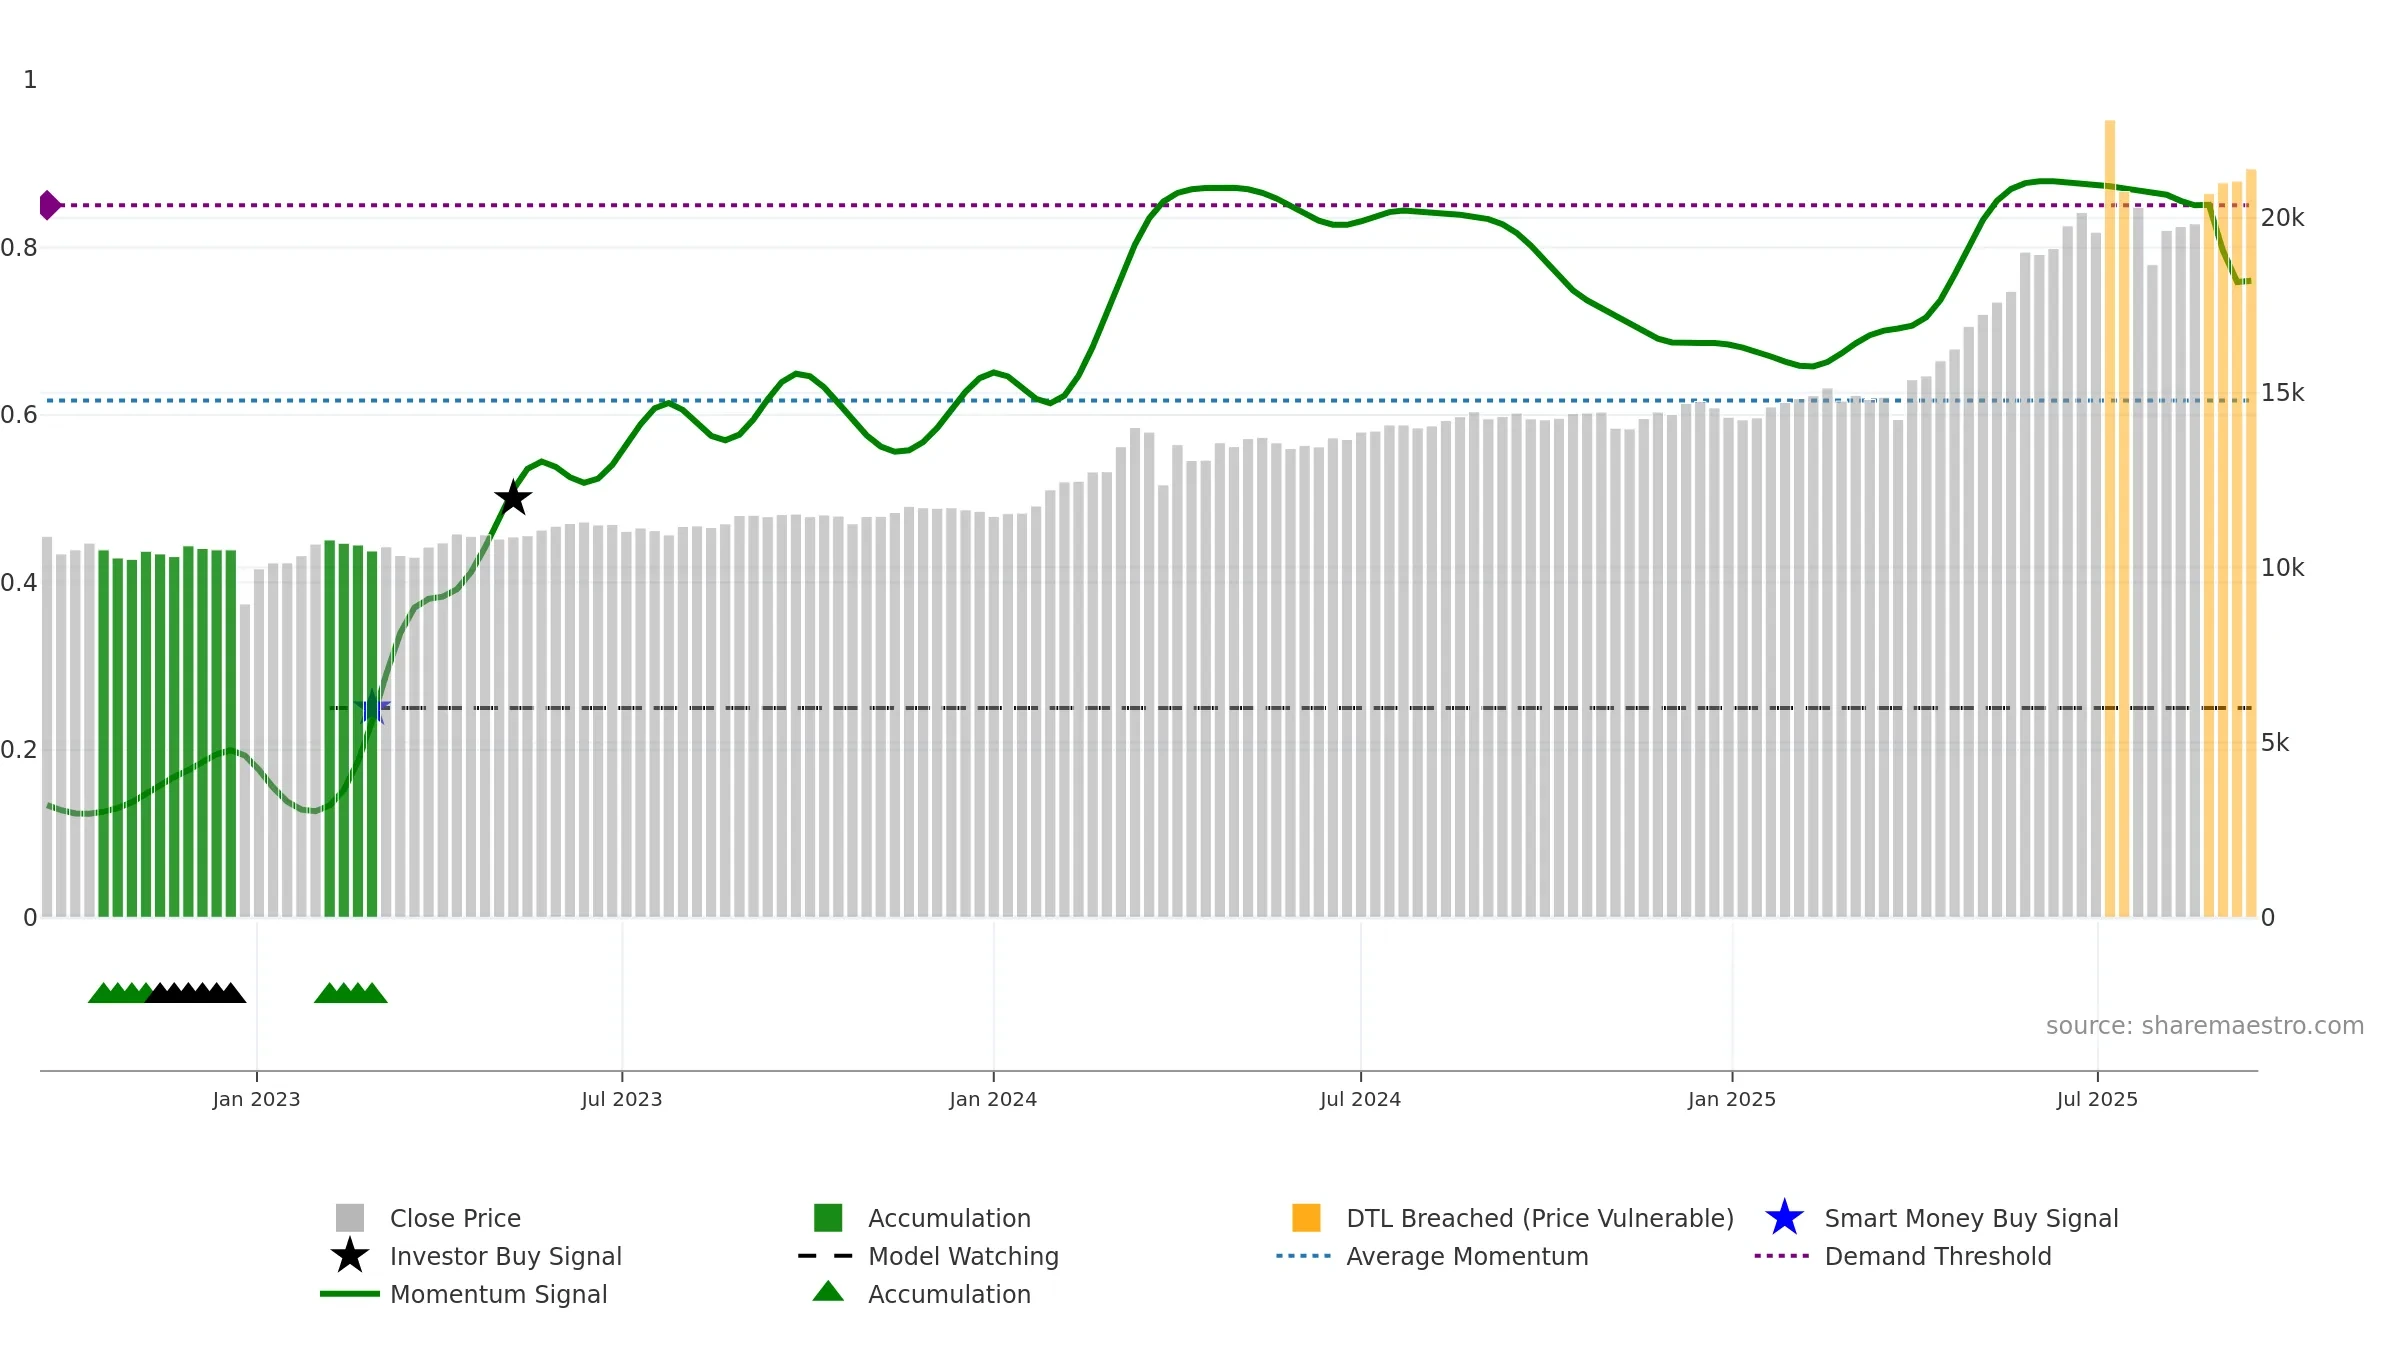Screen dimensions: 2400x1350
Task: Click the second group of green accumulation triangles
Action: click(351, 993)
